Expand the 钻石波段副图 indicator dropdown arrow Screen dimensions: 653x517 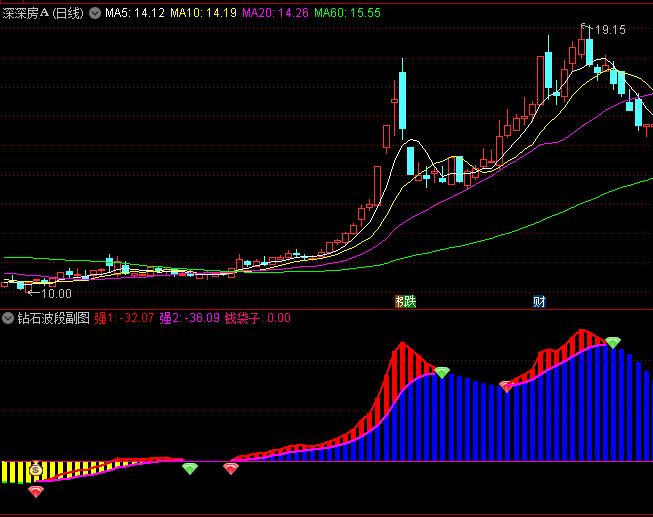pos(8,318)
